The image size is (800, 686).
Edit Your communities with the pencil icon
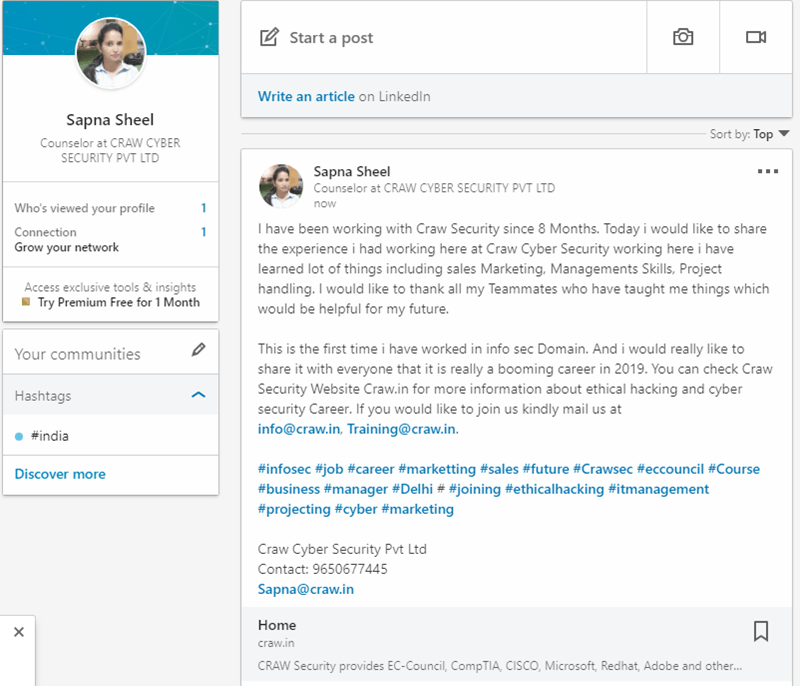[x=198, y=349]
